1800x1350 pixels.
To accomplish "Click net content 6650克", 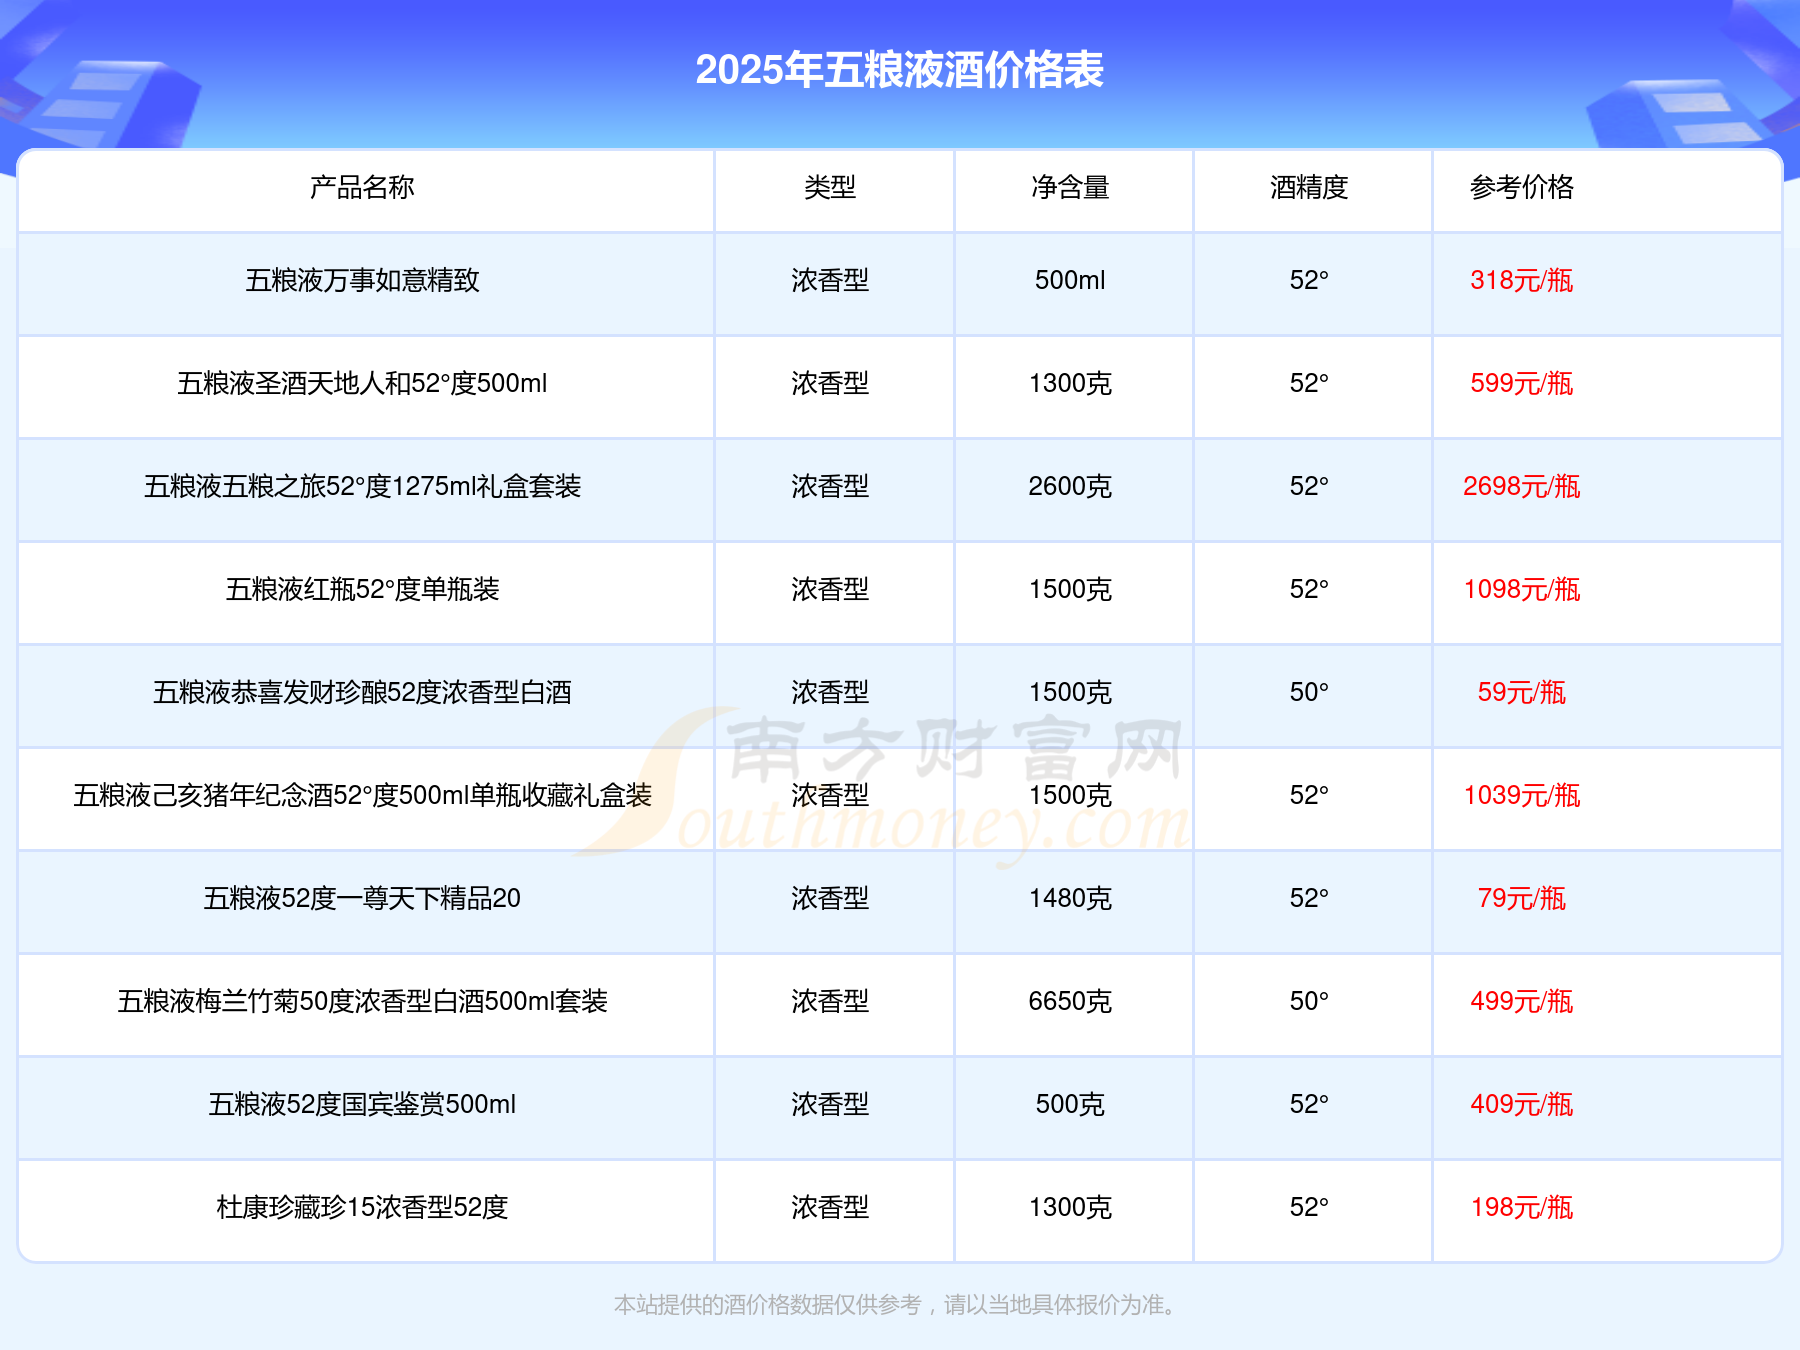I will point(1070,1001).
